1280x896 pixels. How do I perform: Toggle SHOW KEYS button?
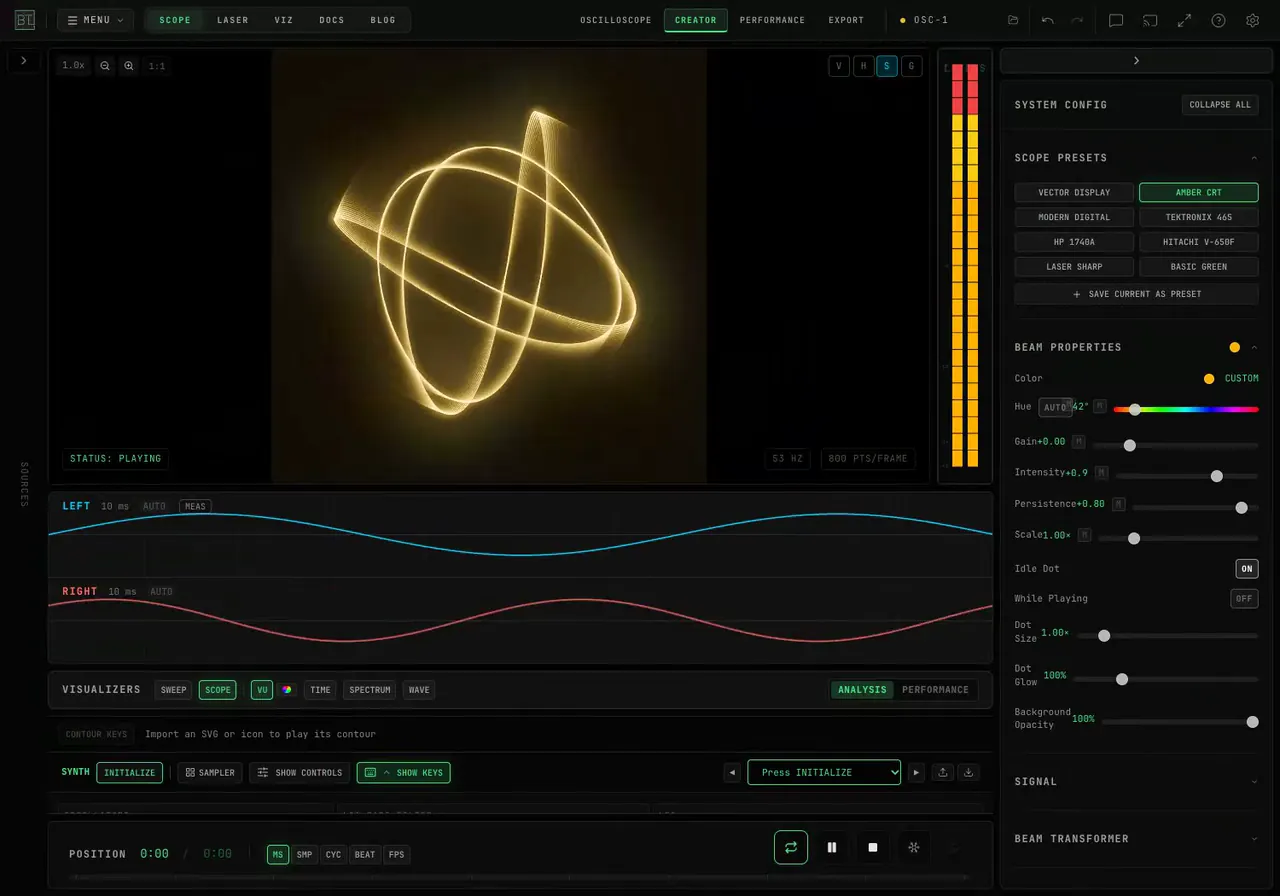point(403,772)
